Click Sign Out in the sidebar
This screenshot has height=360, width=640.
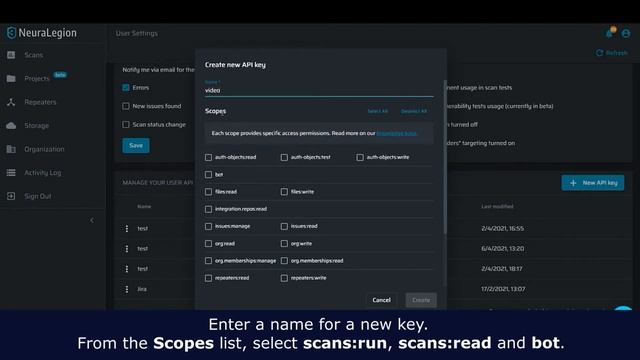click(x=38, y=196)
